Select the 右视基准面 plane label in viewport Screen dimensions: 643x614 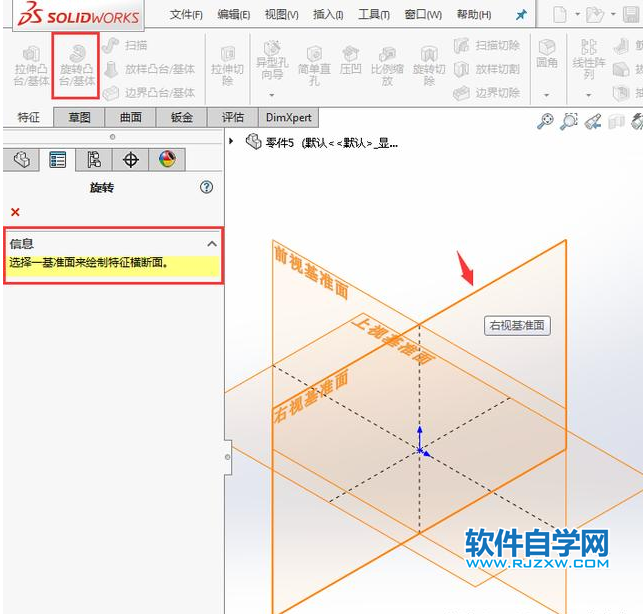coord(311,396)
